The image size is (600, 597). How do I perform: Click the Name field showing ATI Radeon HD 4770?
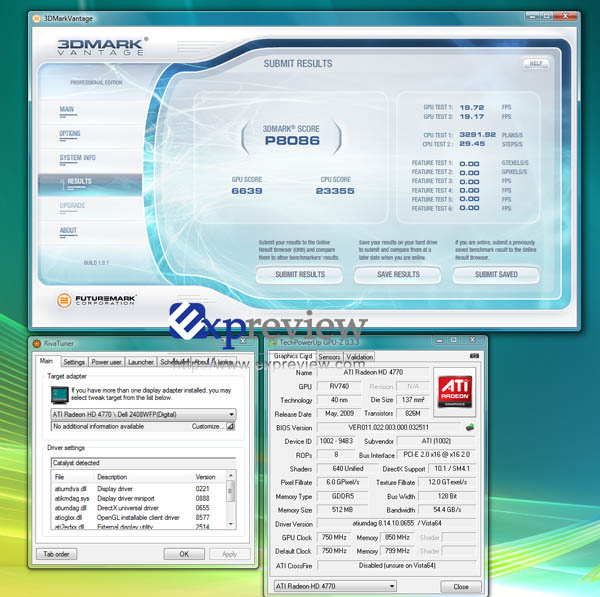[373, 372]
